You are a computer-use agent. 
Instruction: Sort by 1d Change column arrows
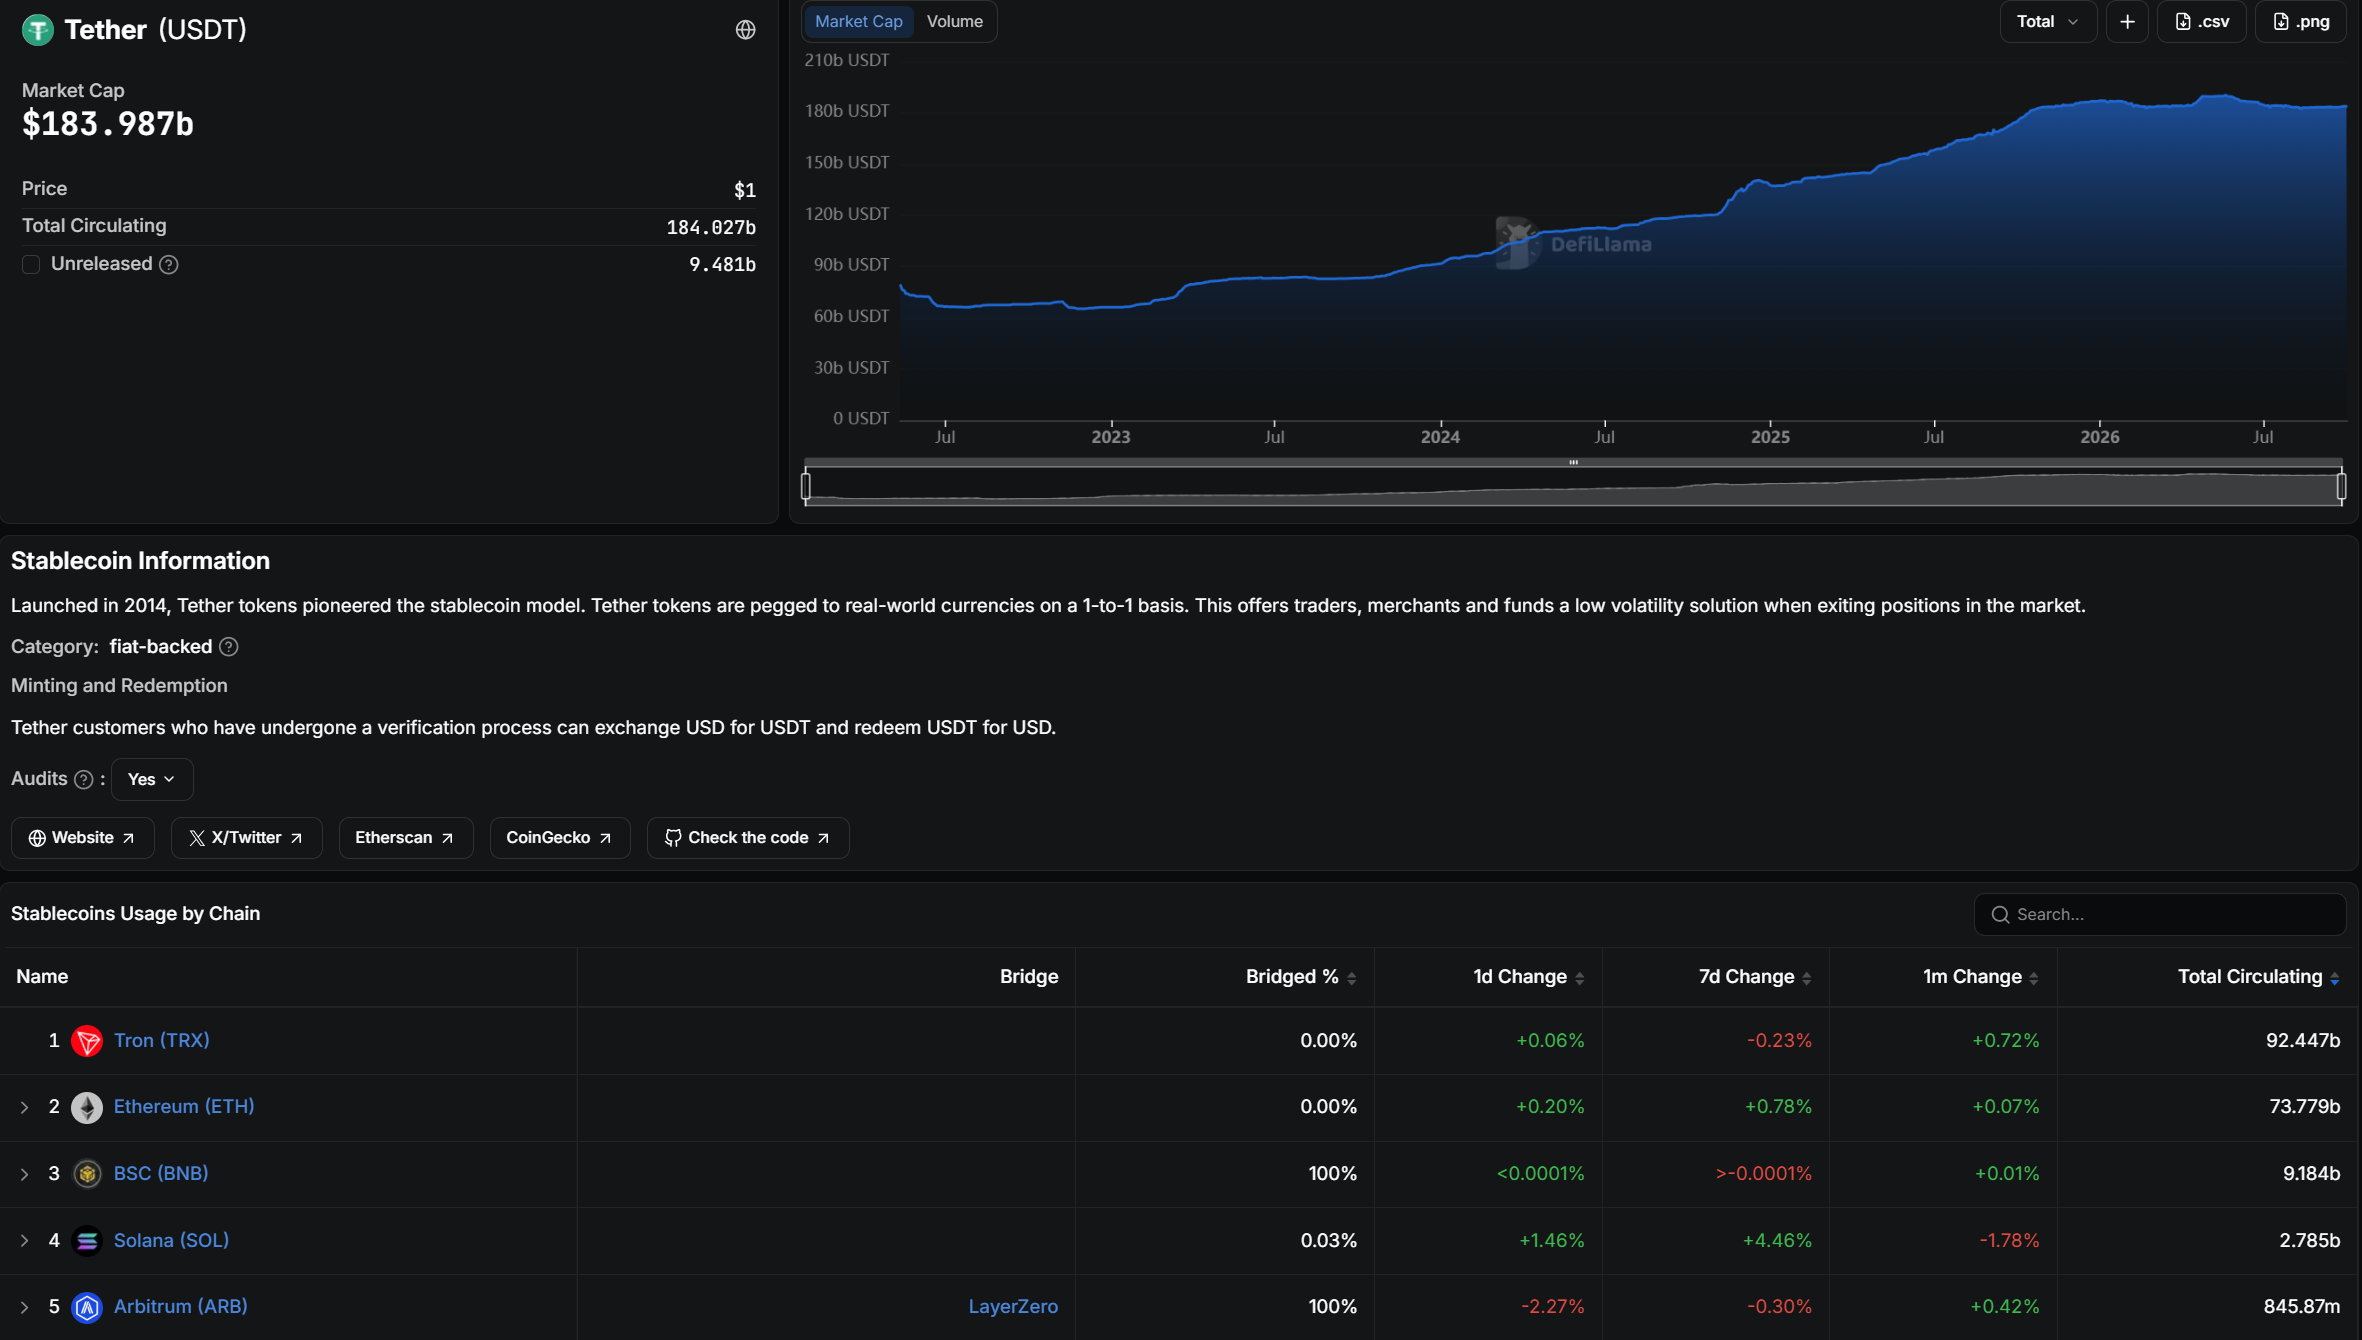pyautogui.click(x=1580, y=978)
